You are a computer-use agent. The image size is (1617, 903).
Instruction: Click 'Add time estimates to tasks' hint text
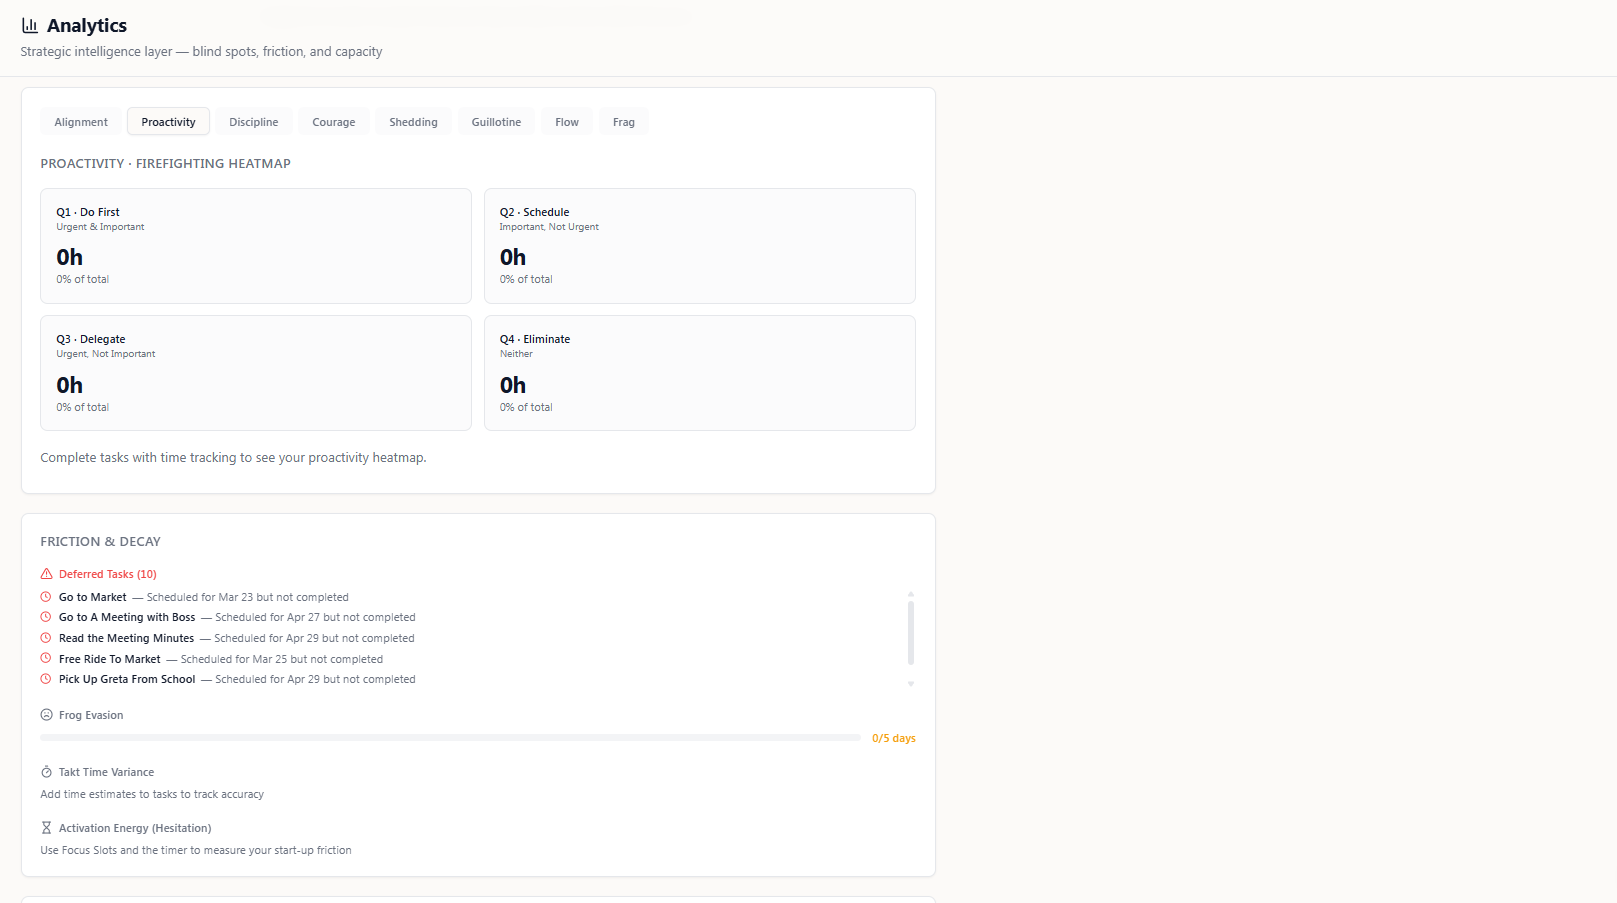(152, 794)
